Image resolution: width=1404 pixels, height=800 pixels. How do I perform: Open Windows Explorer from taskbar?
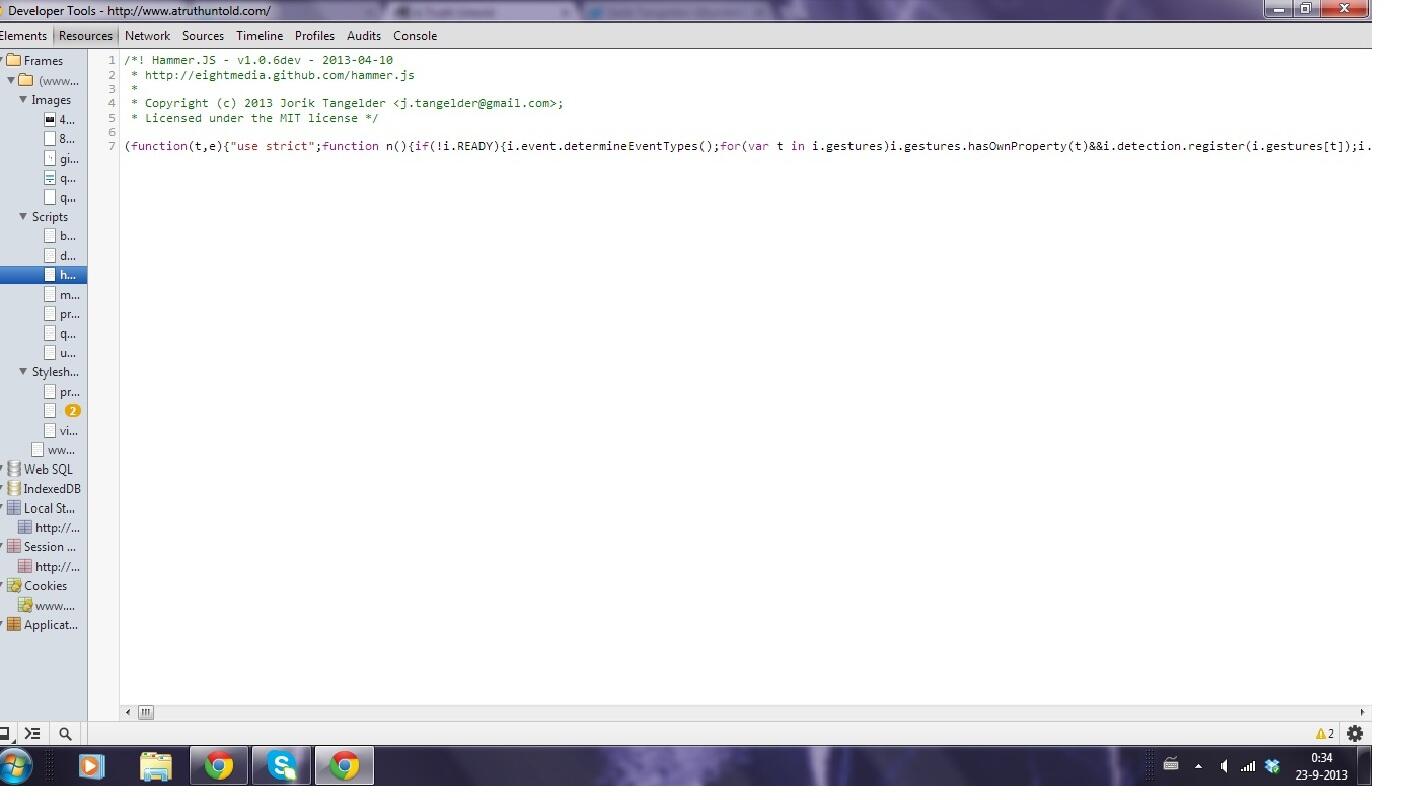[x=156, y=767]
